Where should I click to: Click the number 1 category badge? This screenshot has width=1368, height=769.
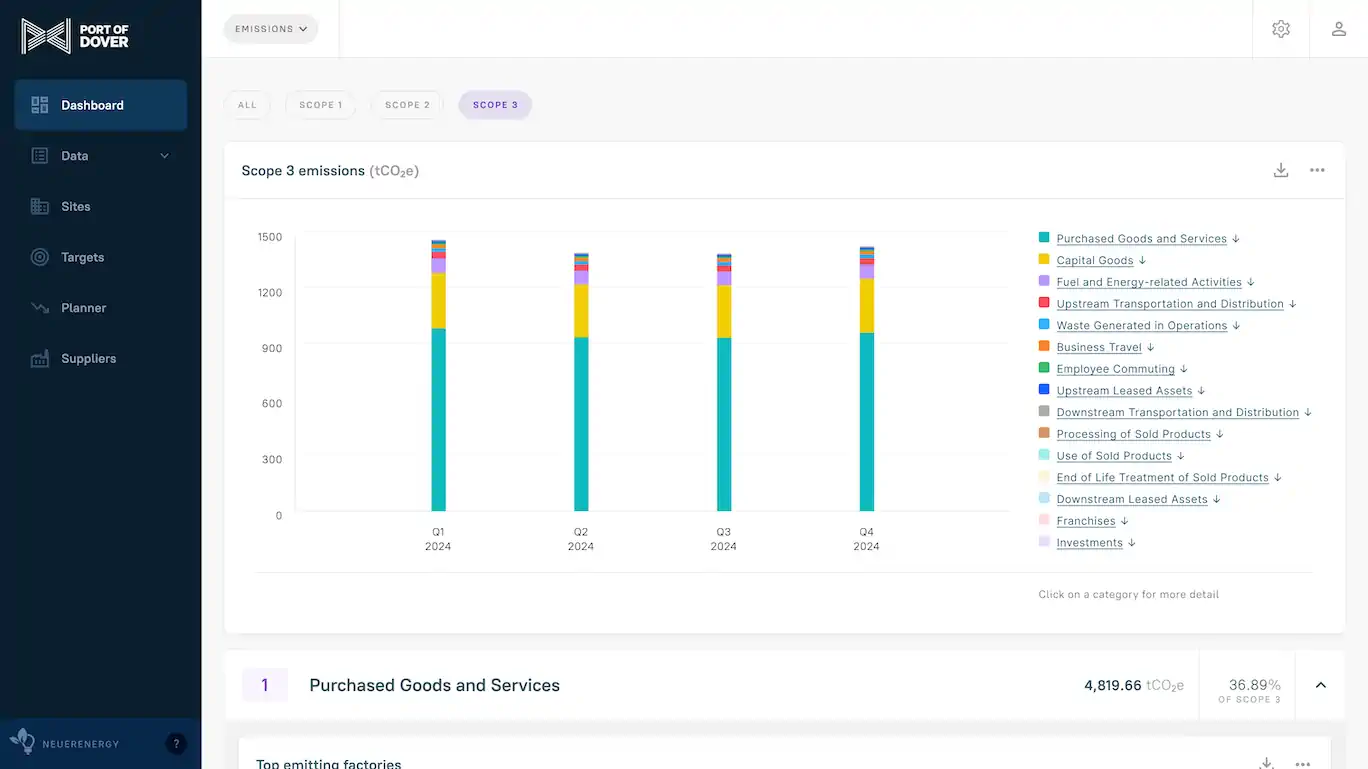[x=265, y=685]
